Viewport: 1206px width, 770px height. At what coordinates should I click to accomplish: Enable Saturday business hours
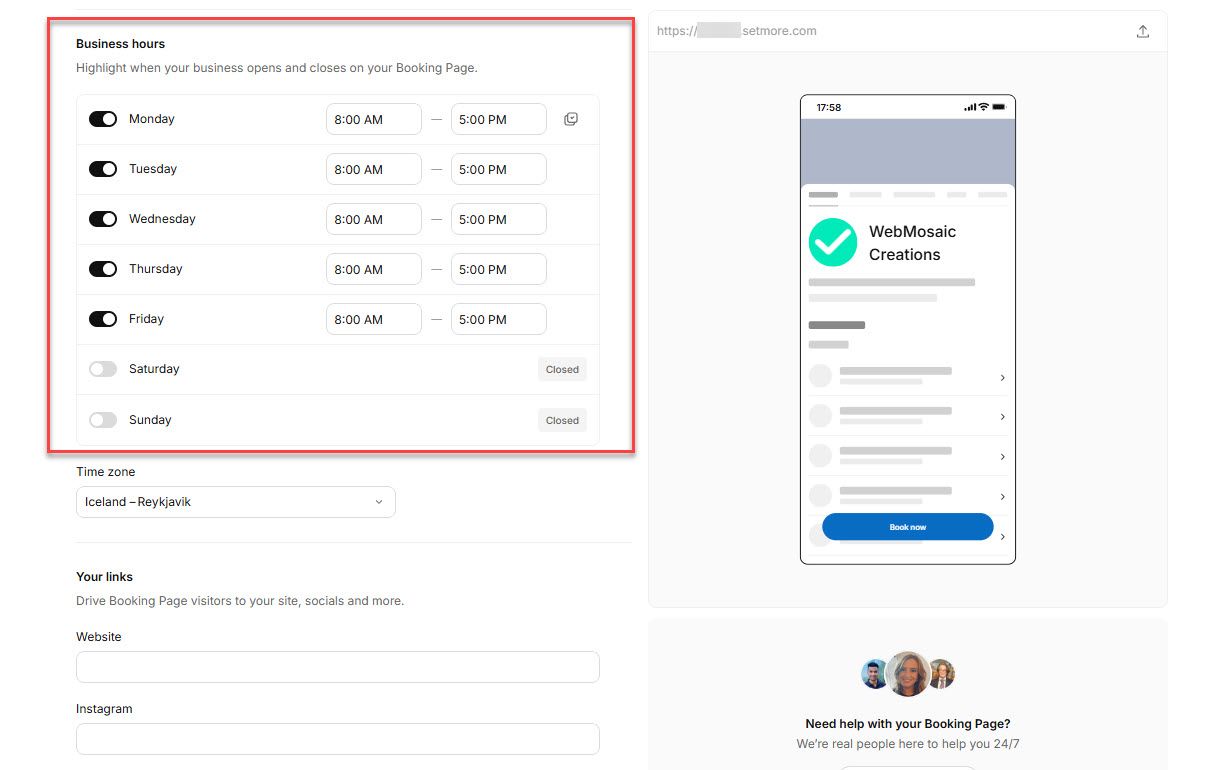pos(103,369)
